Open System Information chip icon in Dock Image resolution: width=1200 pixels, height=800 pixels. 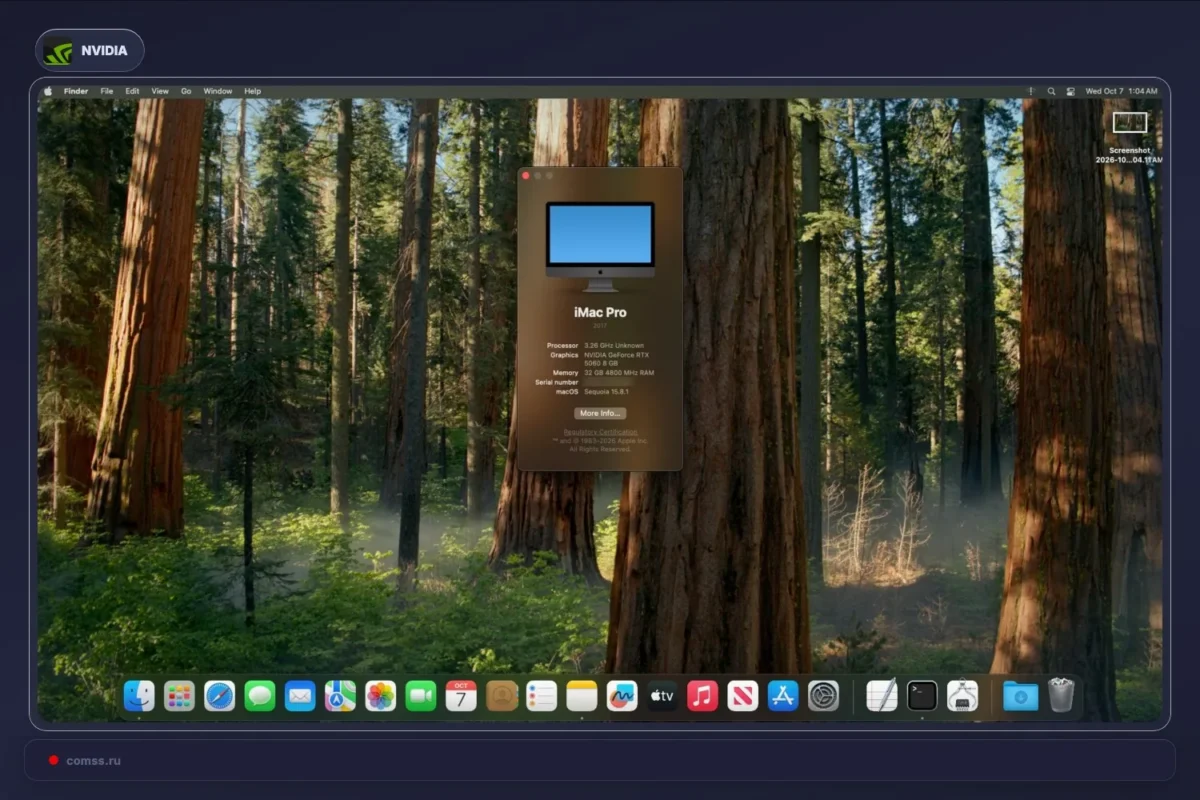pos(962,695)
